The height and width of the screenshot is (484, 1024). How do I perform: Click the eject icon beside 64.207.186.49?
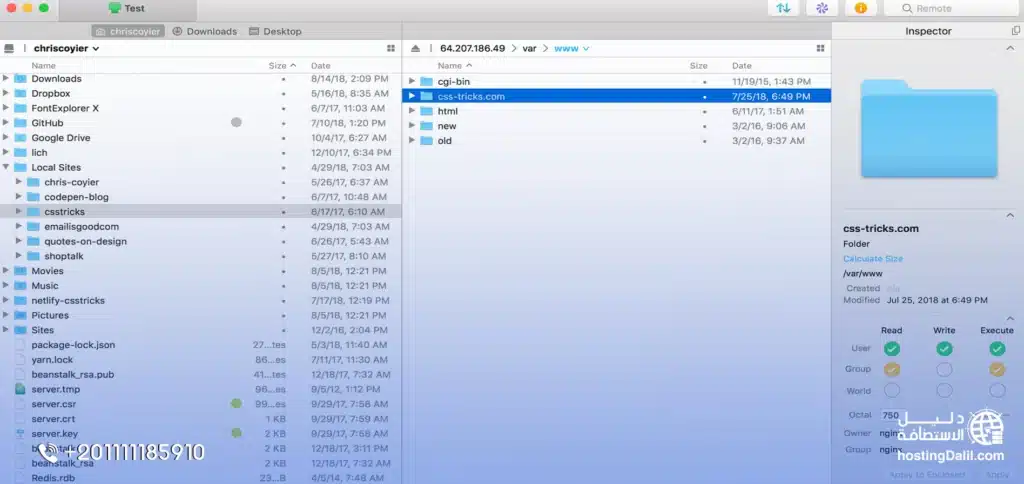click(415, 48)
